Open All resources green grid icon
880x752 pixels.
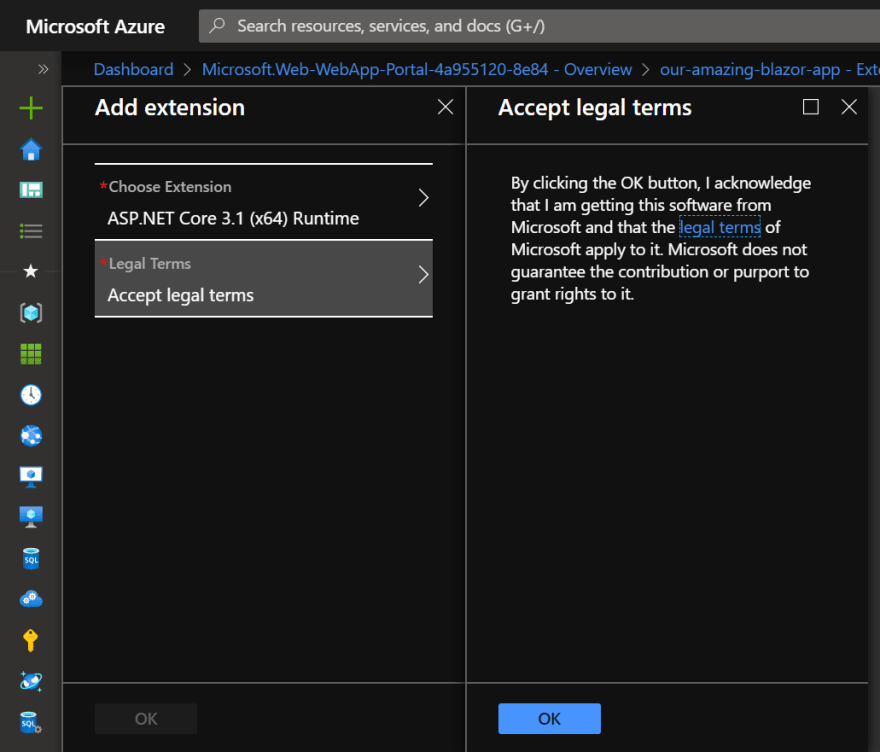31,354
